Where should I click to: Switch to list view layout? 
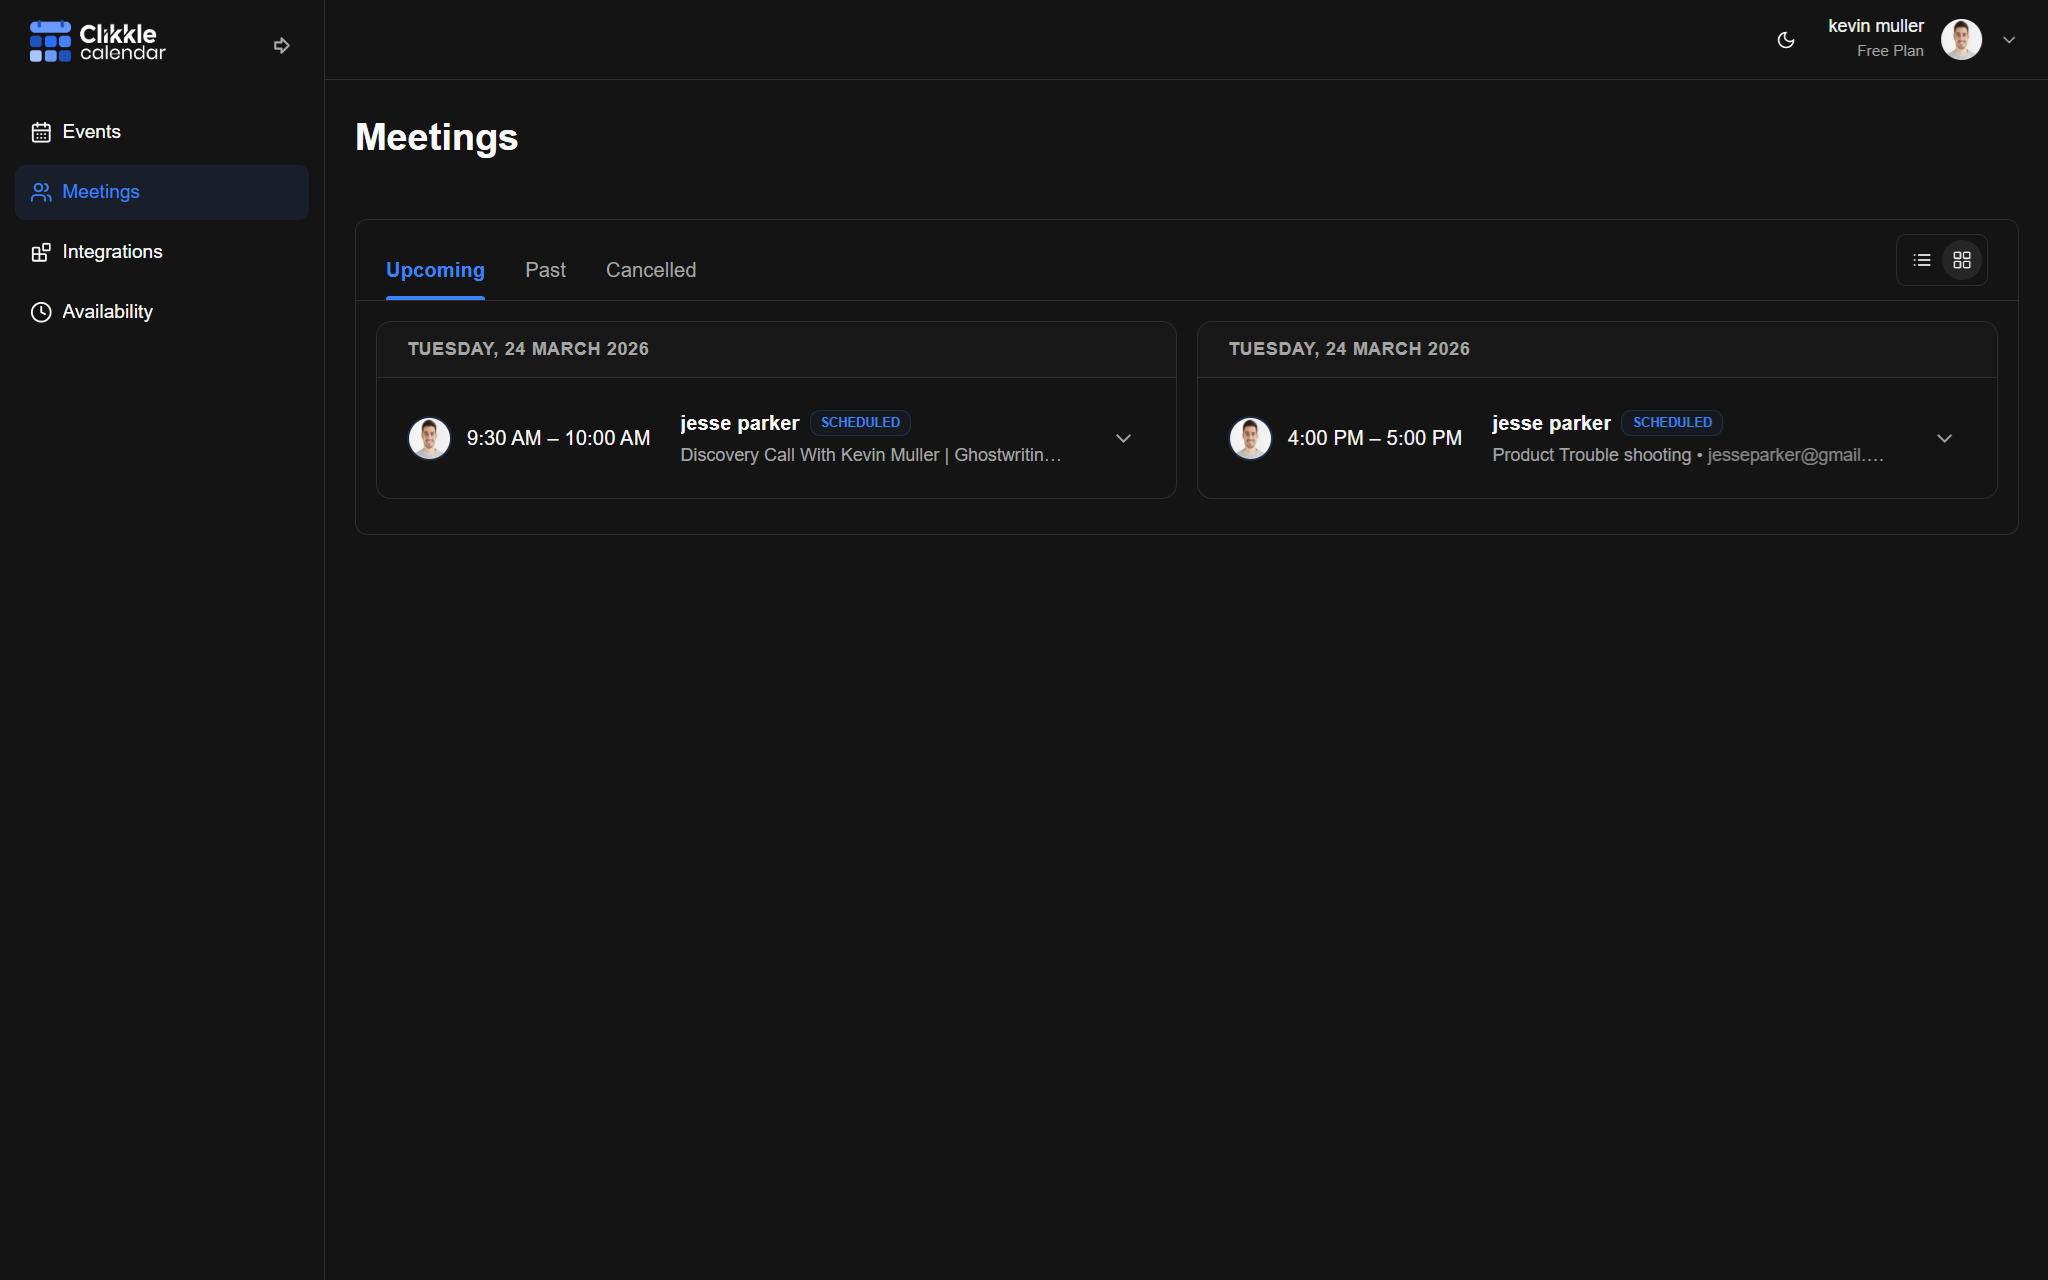(1921, 260)
